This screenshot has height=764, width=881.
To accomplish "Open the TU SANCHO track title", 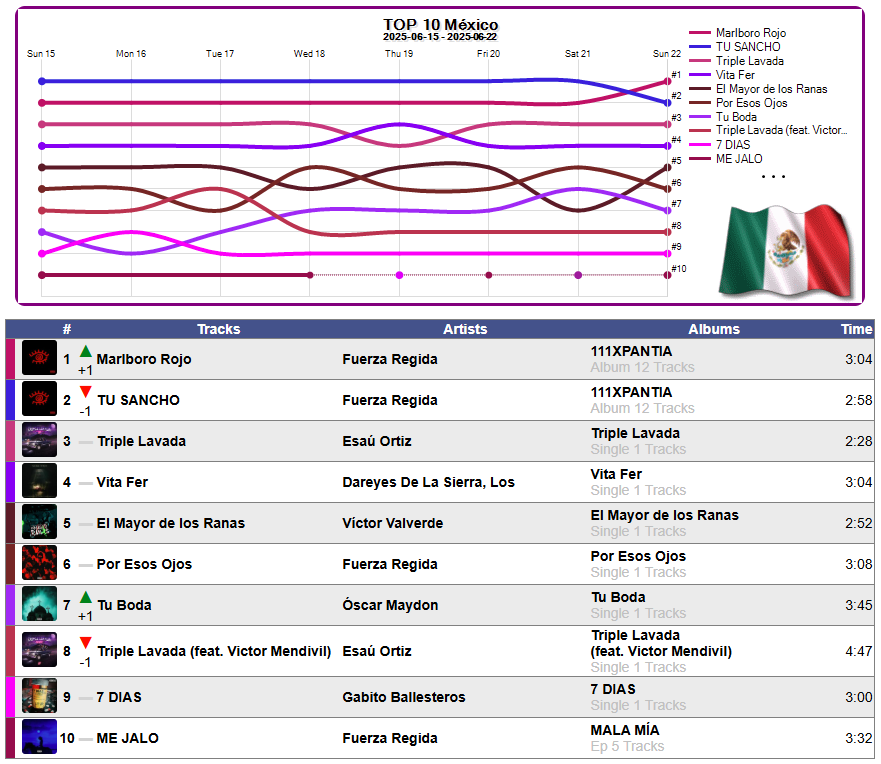I will (138, 400).
